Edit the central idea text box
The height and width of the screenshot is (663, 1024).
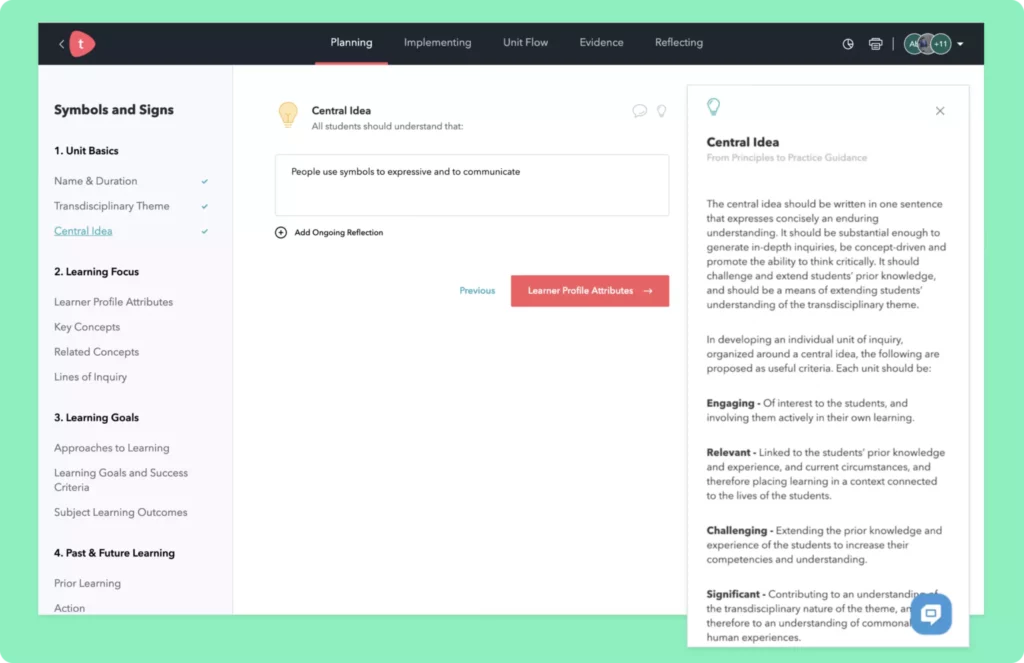(x=471, y=185)
